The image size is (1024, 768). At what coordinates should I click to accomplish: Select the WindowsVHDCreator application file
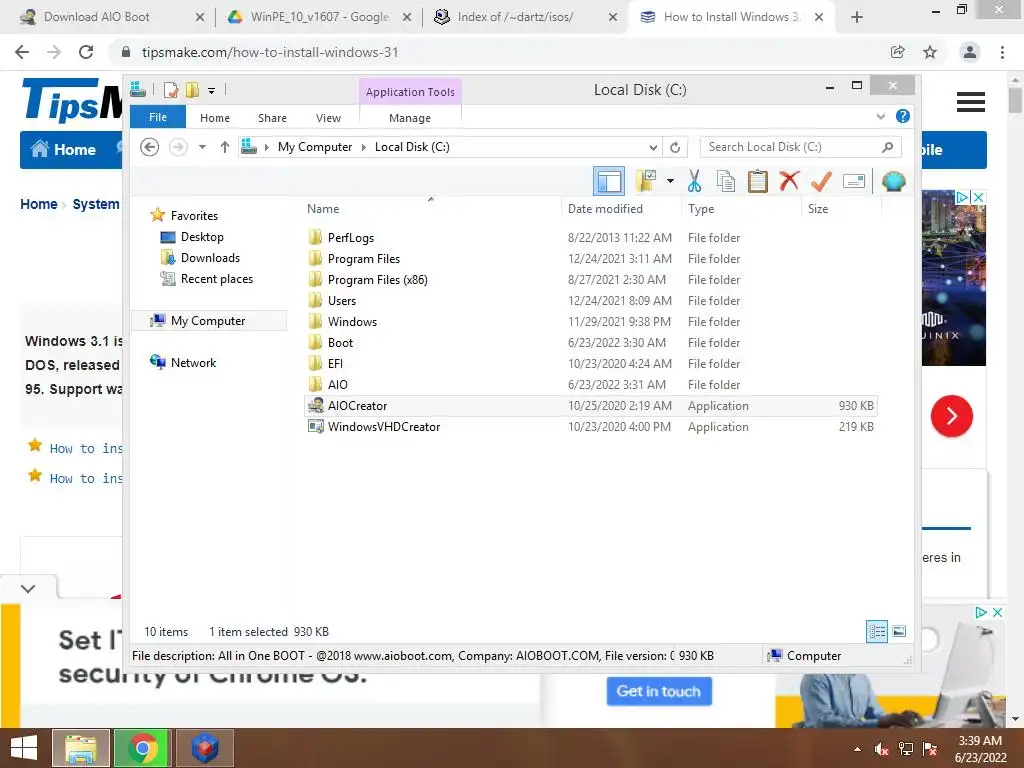click(384, 426)
